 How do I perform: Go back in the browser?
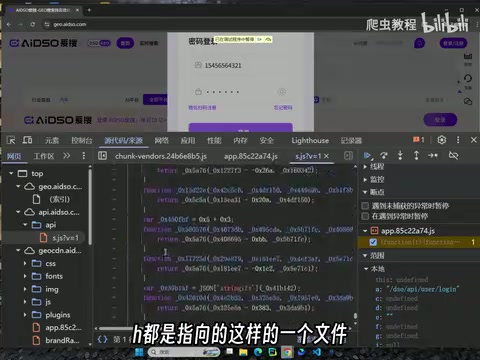tap(9, 24)
